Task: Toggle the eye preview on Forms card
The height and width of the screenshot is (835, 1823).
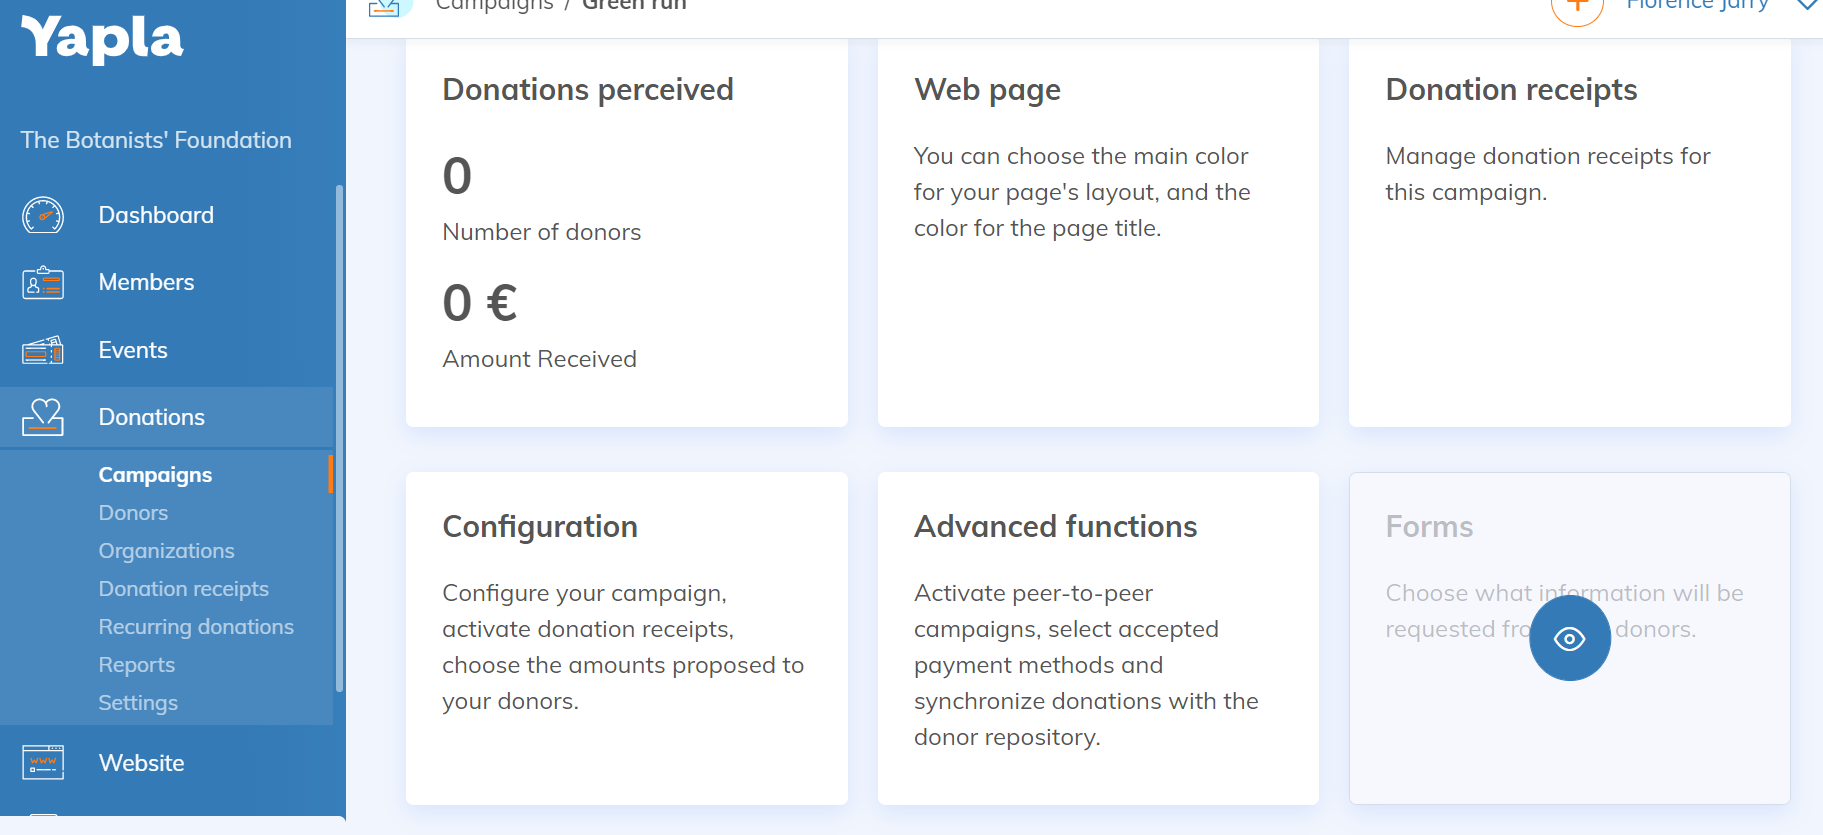Action: pyautogui.click(x=1570, y=639)
